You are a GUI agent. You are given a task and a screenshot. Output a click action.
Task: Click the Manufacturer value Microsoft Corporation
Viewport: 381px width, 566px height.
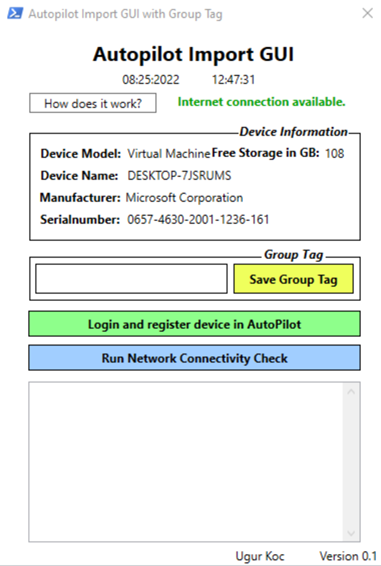click(184, 197)
